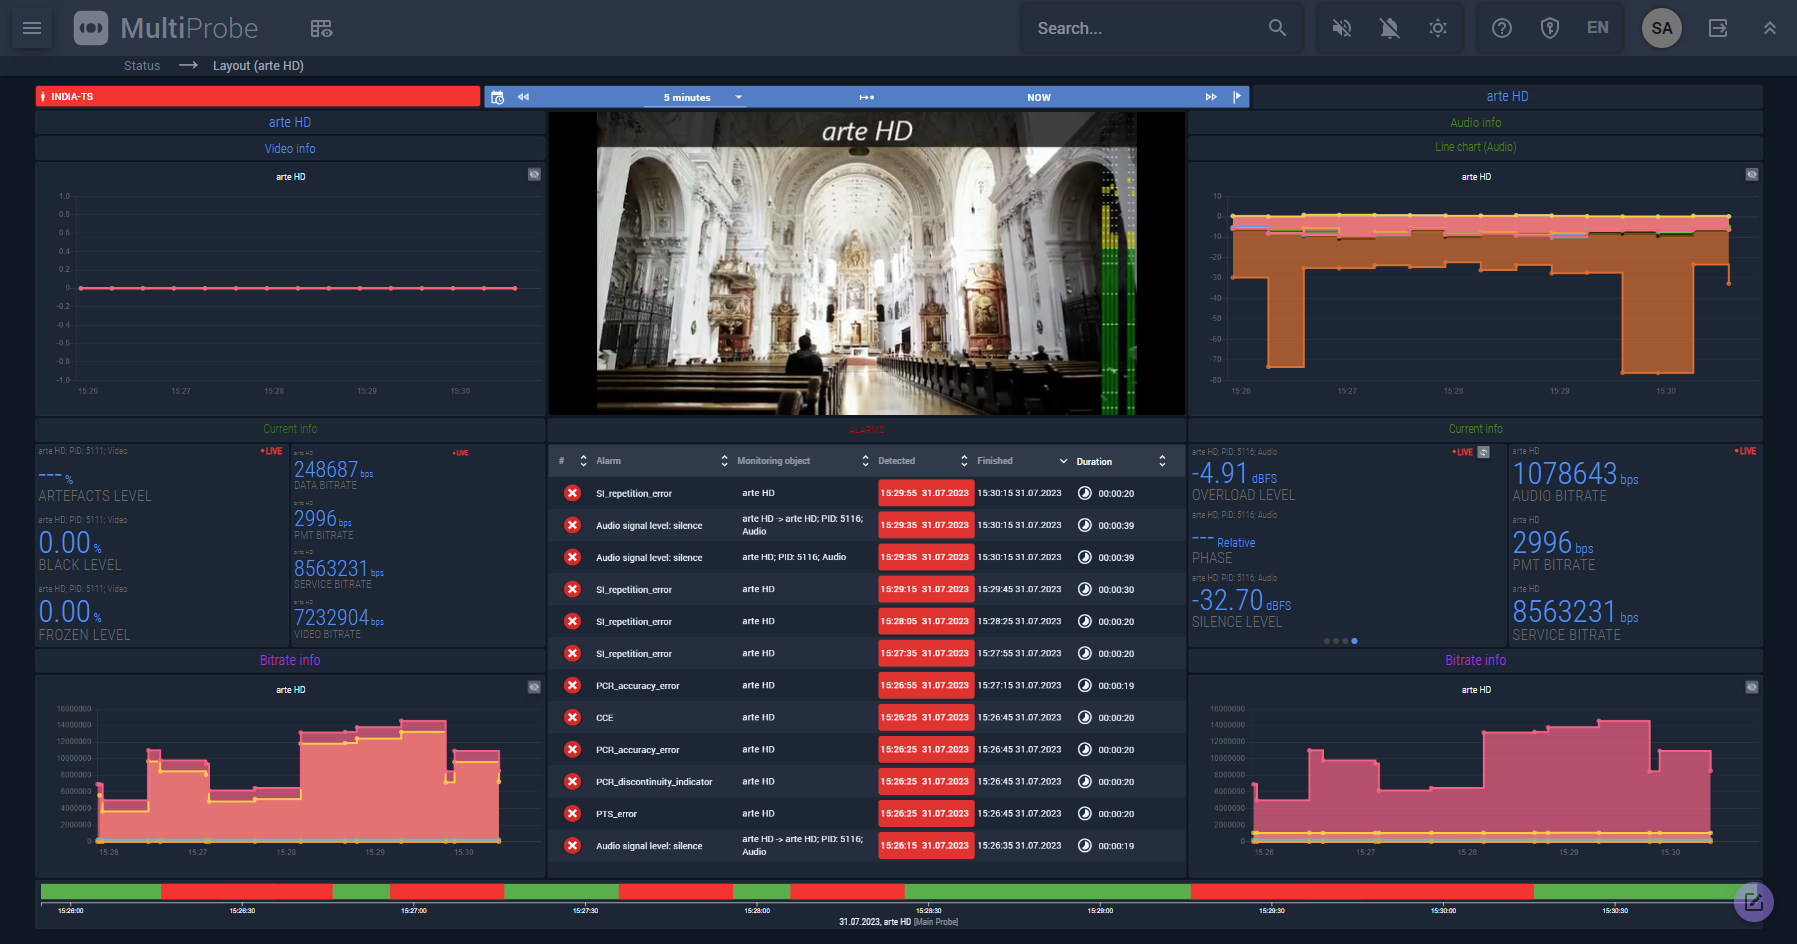Click the search magnifier icon
The height and width of the screenshot is (944, 1797).
1277,28
